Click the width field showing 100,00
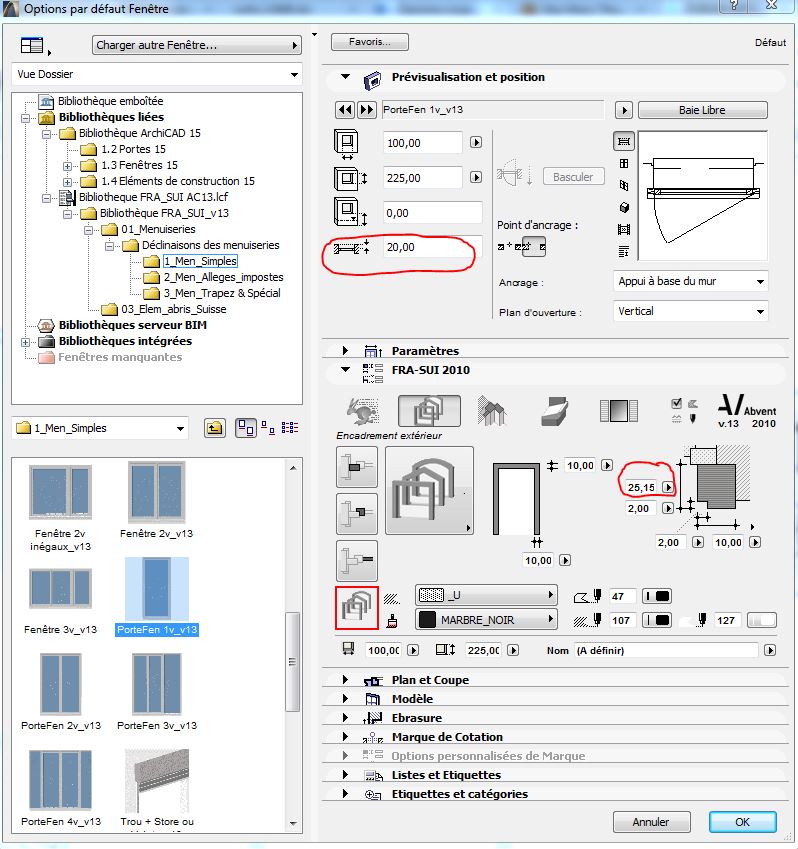 point(423,143)
